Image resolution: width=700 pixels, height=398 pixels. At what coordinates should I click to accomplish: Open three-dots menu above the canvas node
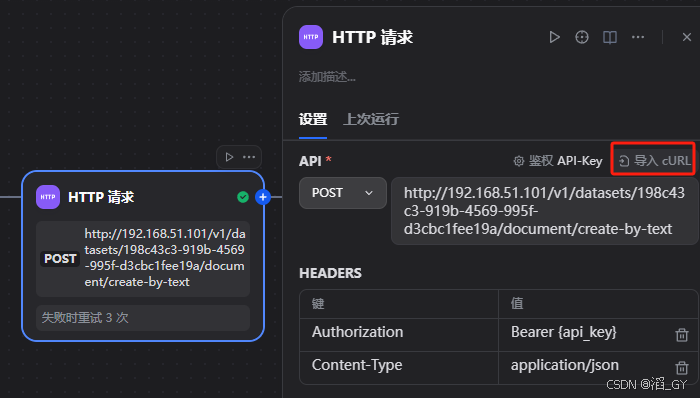[249, 157]
